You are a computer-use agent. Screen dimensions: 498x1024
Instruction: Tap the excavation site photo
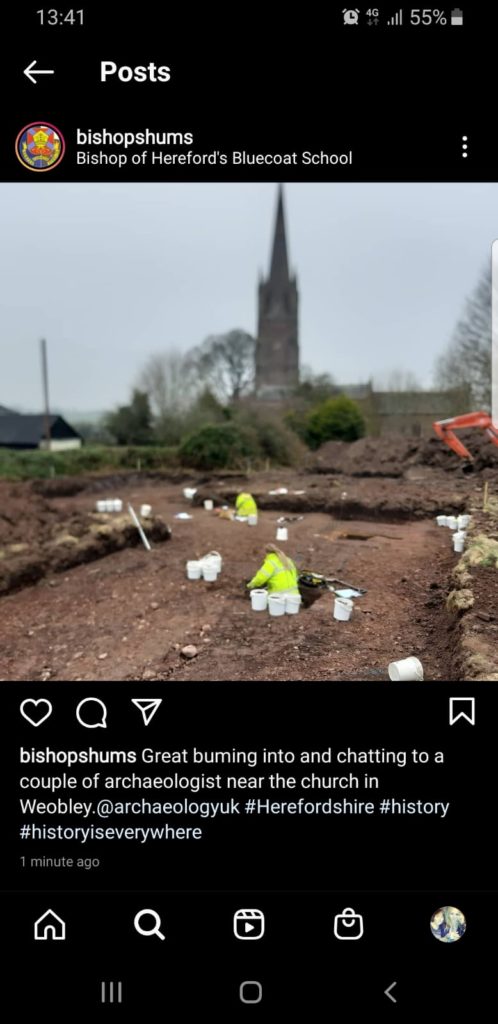(249, 432)
